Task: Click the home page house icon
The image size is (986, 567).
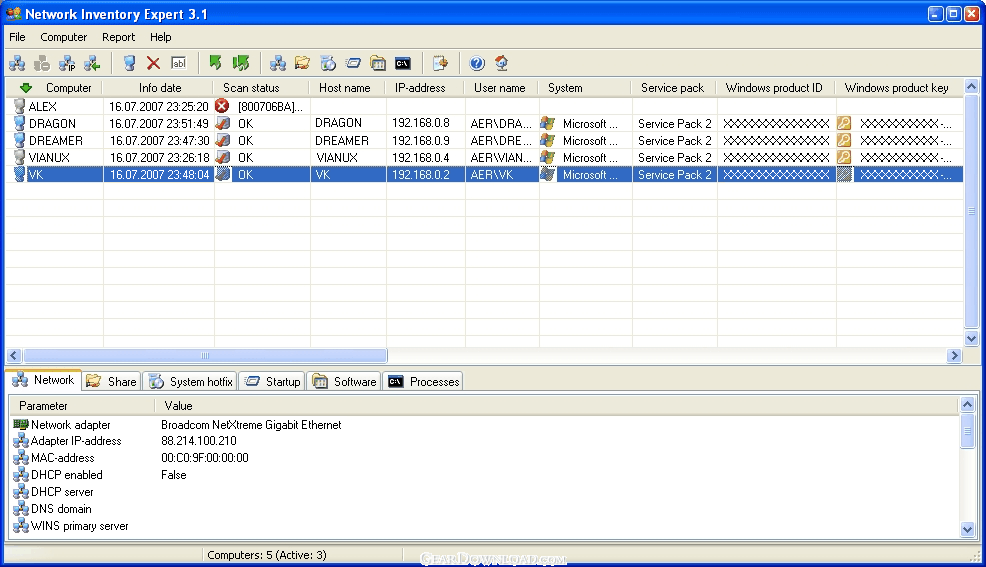Action: (501, 63)
